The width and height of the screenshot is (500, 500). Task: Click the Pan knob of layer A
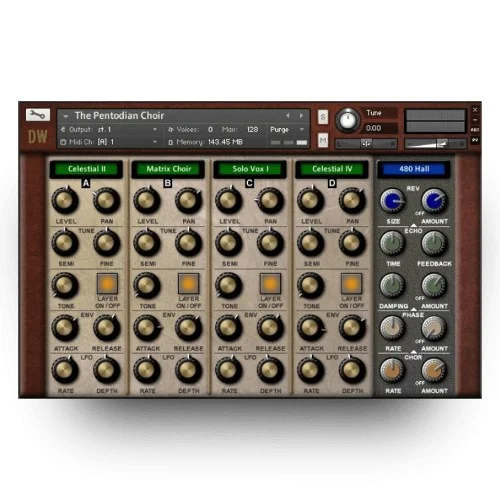pyautogui.click(x=107, y=200)
